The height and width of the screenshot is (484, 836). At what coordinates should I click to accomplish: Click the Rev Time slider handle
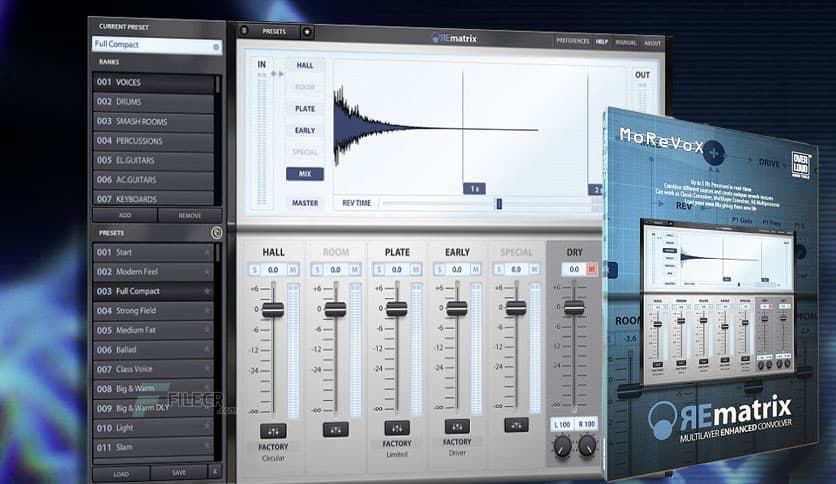499,203
